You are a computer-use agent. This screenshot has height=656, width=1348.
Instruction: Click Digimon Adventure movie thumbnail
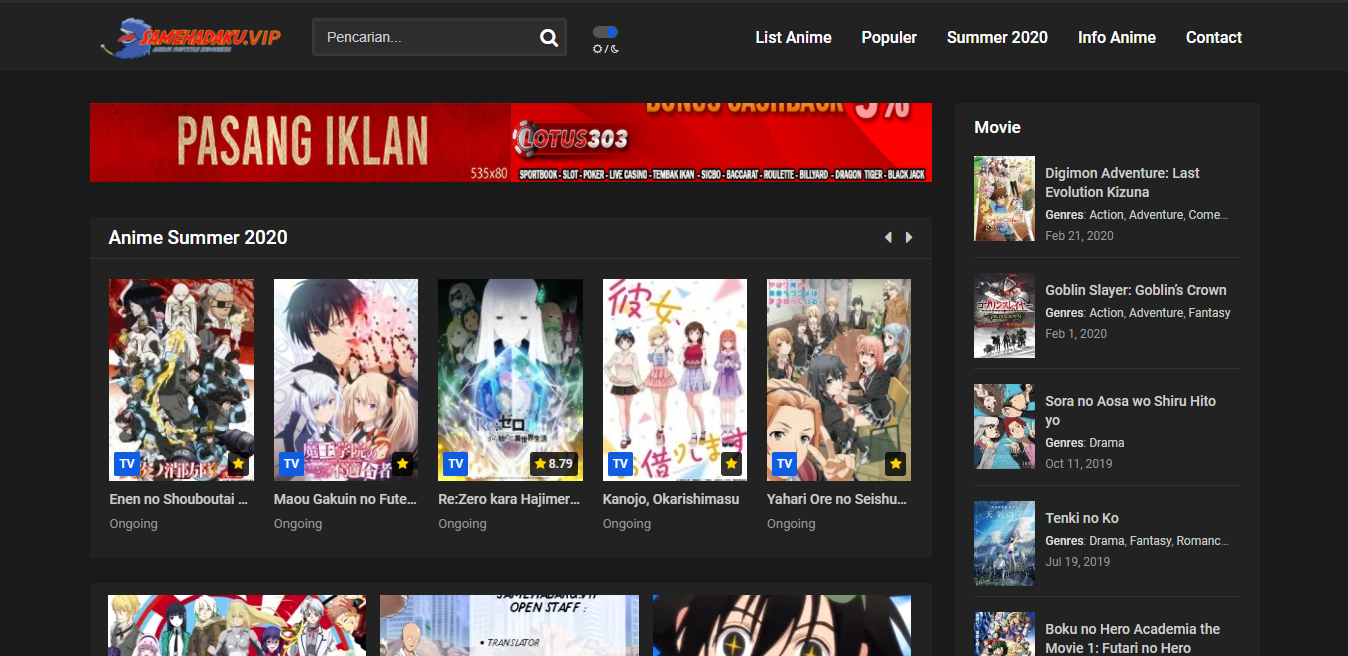pos(1004,198)
